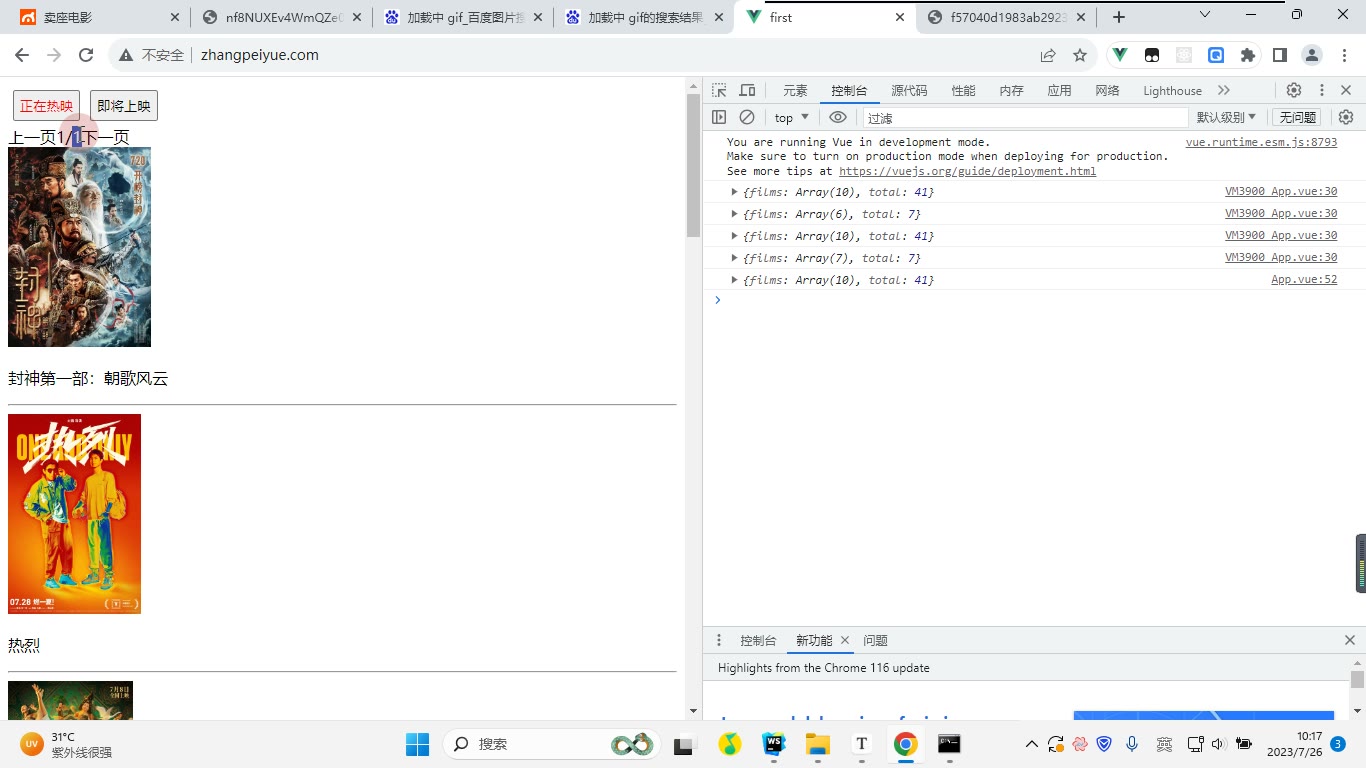
Task: Bookmark this page with star icon
Action: pyautogui.click(x=1080, y=55)
